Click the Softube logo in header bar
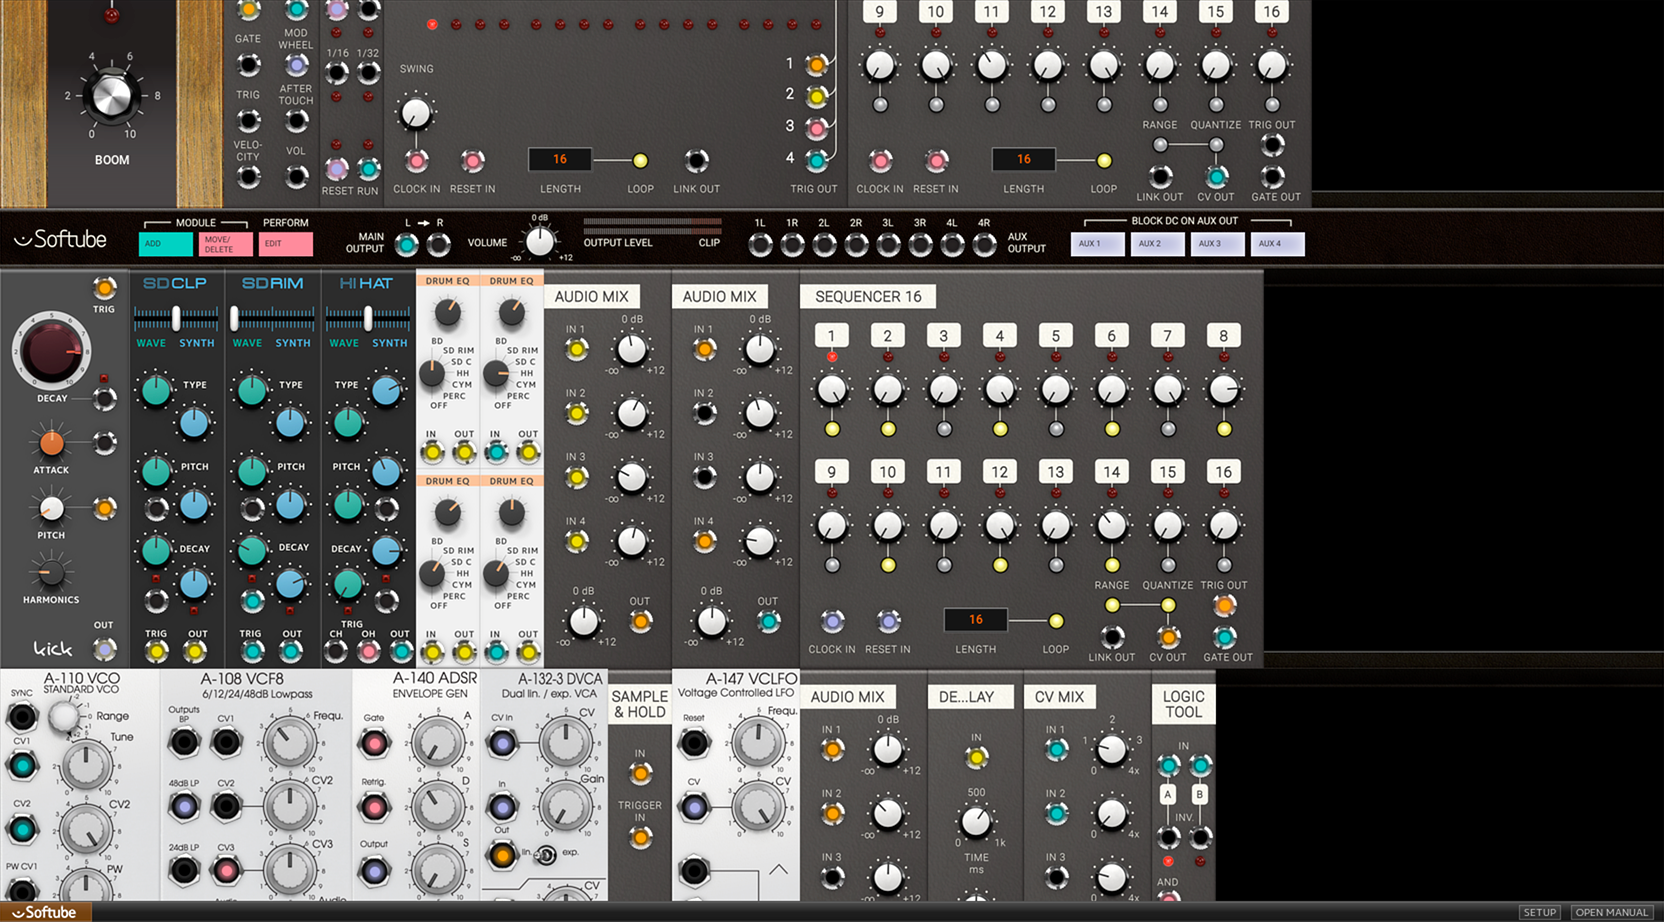This screenshot has height=922, width=1664. pos(60,240)
